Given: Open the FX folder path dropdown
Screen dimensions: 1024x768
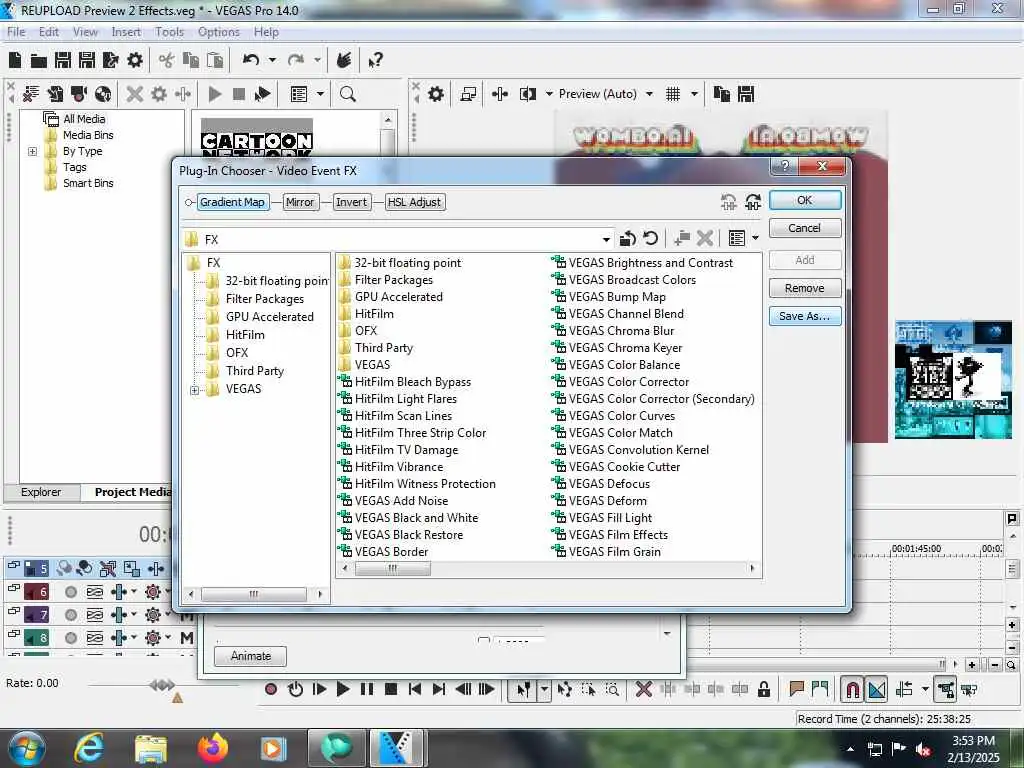Looking at the screenshot, I should click(606, 240).
